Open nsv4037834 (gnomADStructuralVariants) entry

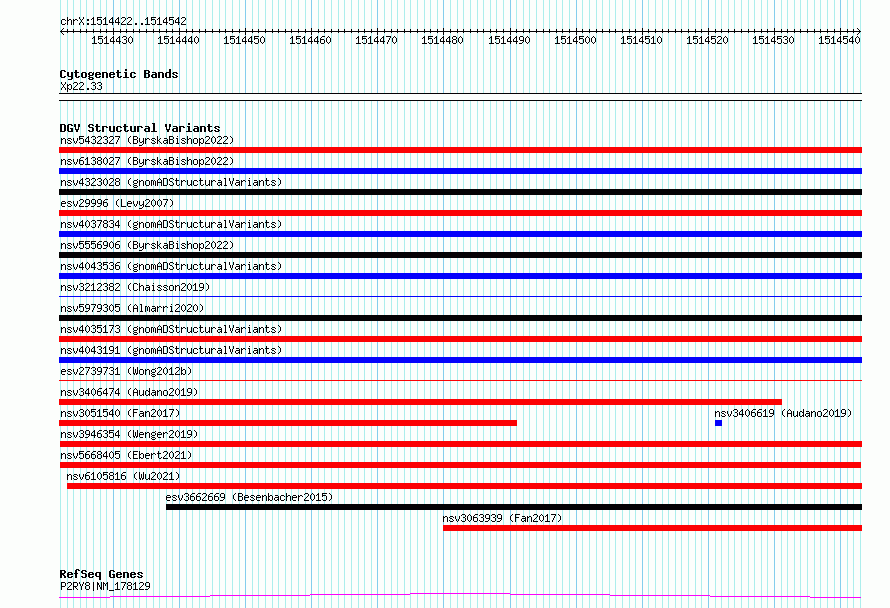[x=171, y=224]
